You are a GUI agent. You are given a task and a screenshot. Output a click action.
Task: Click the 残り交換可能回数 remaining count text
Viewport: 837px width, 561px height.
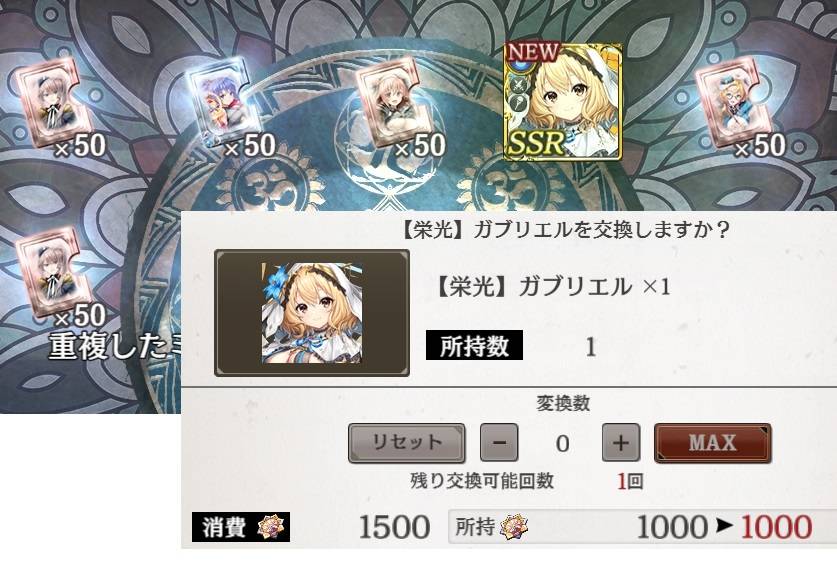482,481
